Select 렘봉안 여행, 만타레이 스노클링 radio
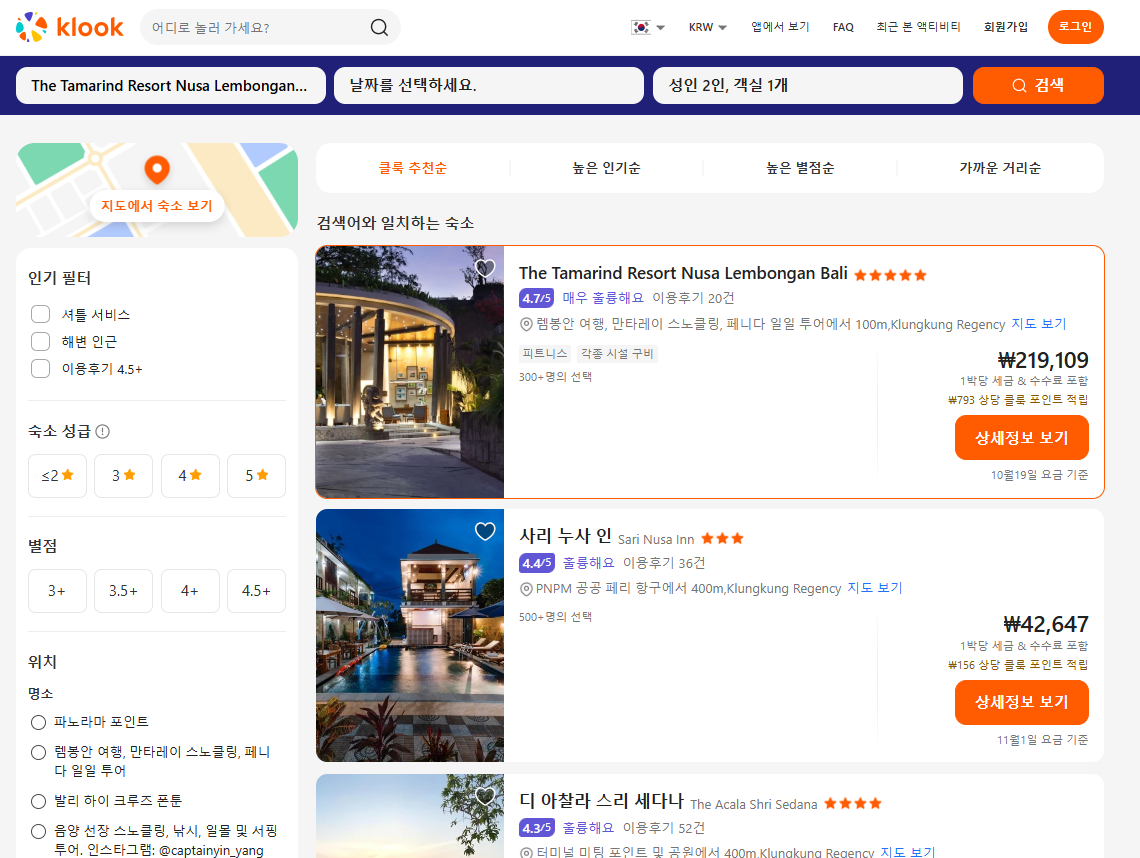This screenshot has width=1140, height=858. pos(39,753)
